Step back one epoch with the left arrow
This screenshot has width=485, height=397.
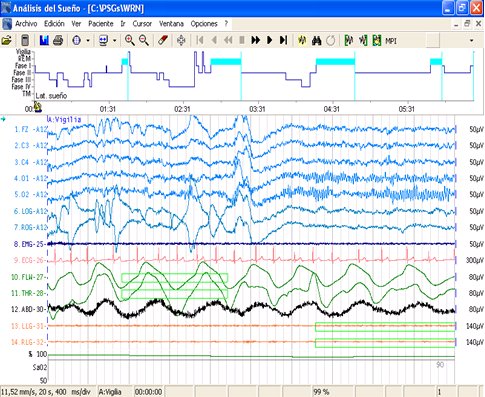[x=214, y=41]
